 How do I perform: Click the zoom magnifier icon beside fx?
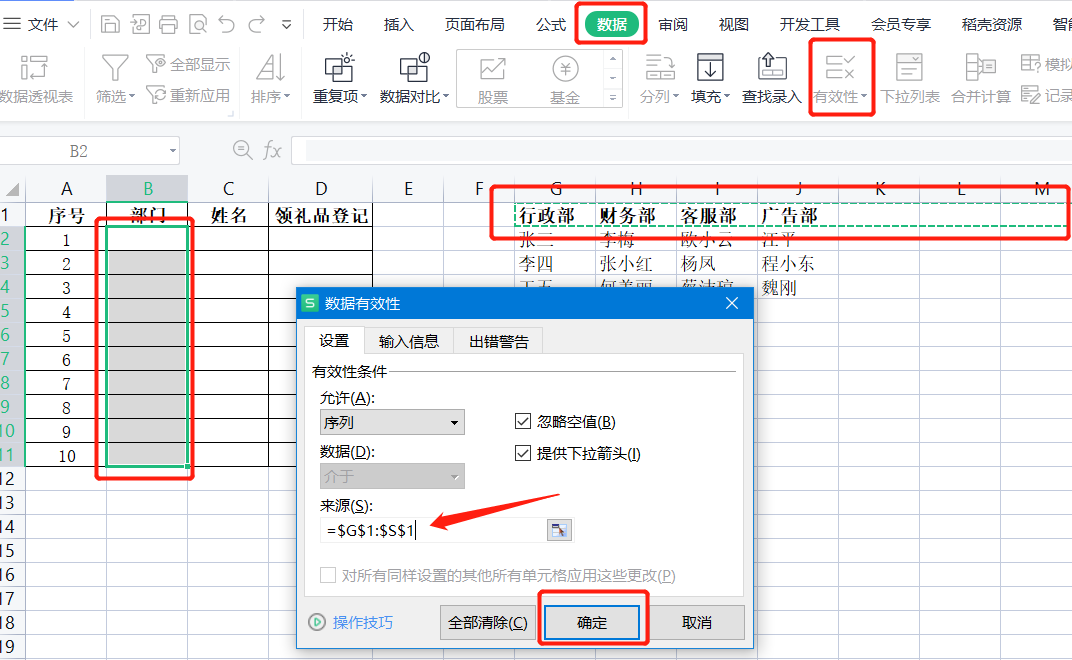coord(242,150)
